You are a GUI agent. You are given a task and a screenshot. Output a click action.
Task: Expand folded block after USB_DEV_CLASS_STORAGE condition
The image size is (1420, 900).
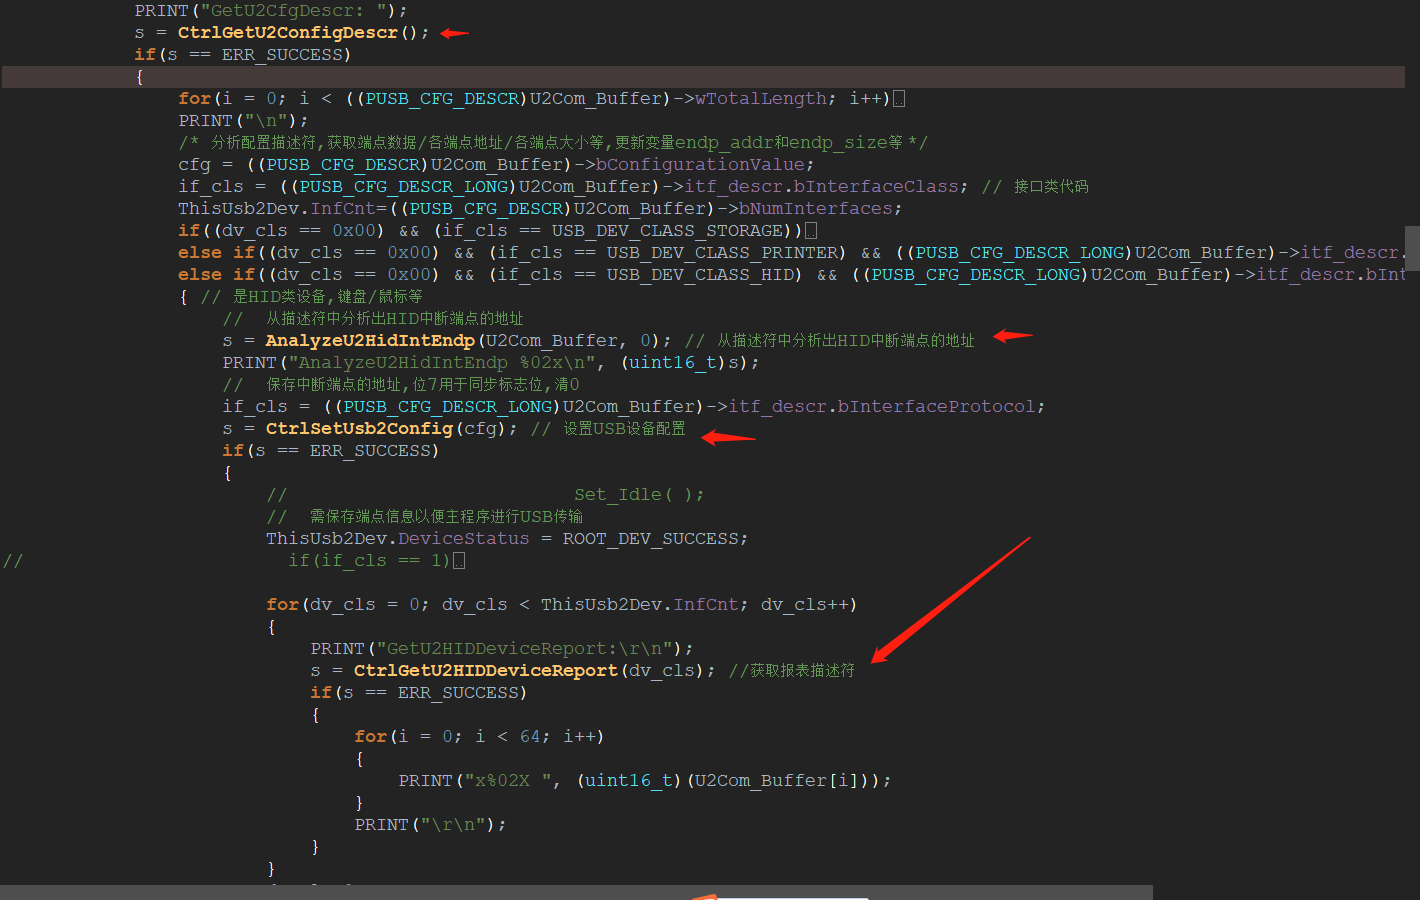coord(811,230)
